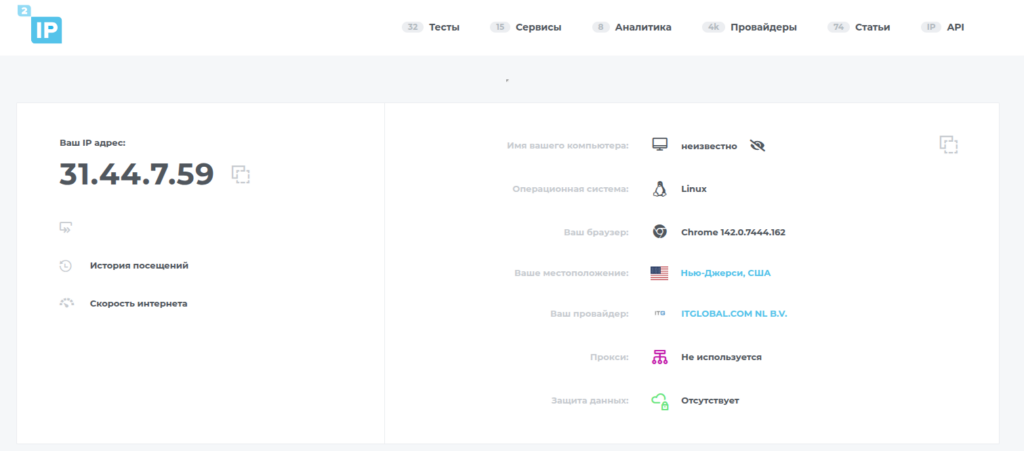The height and width of the screenshot is (451, 1024).
Task: Open the API menu item
Action: tap(955, 27)
